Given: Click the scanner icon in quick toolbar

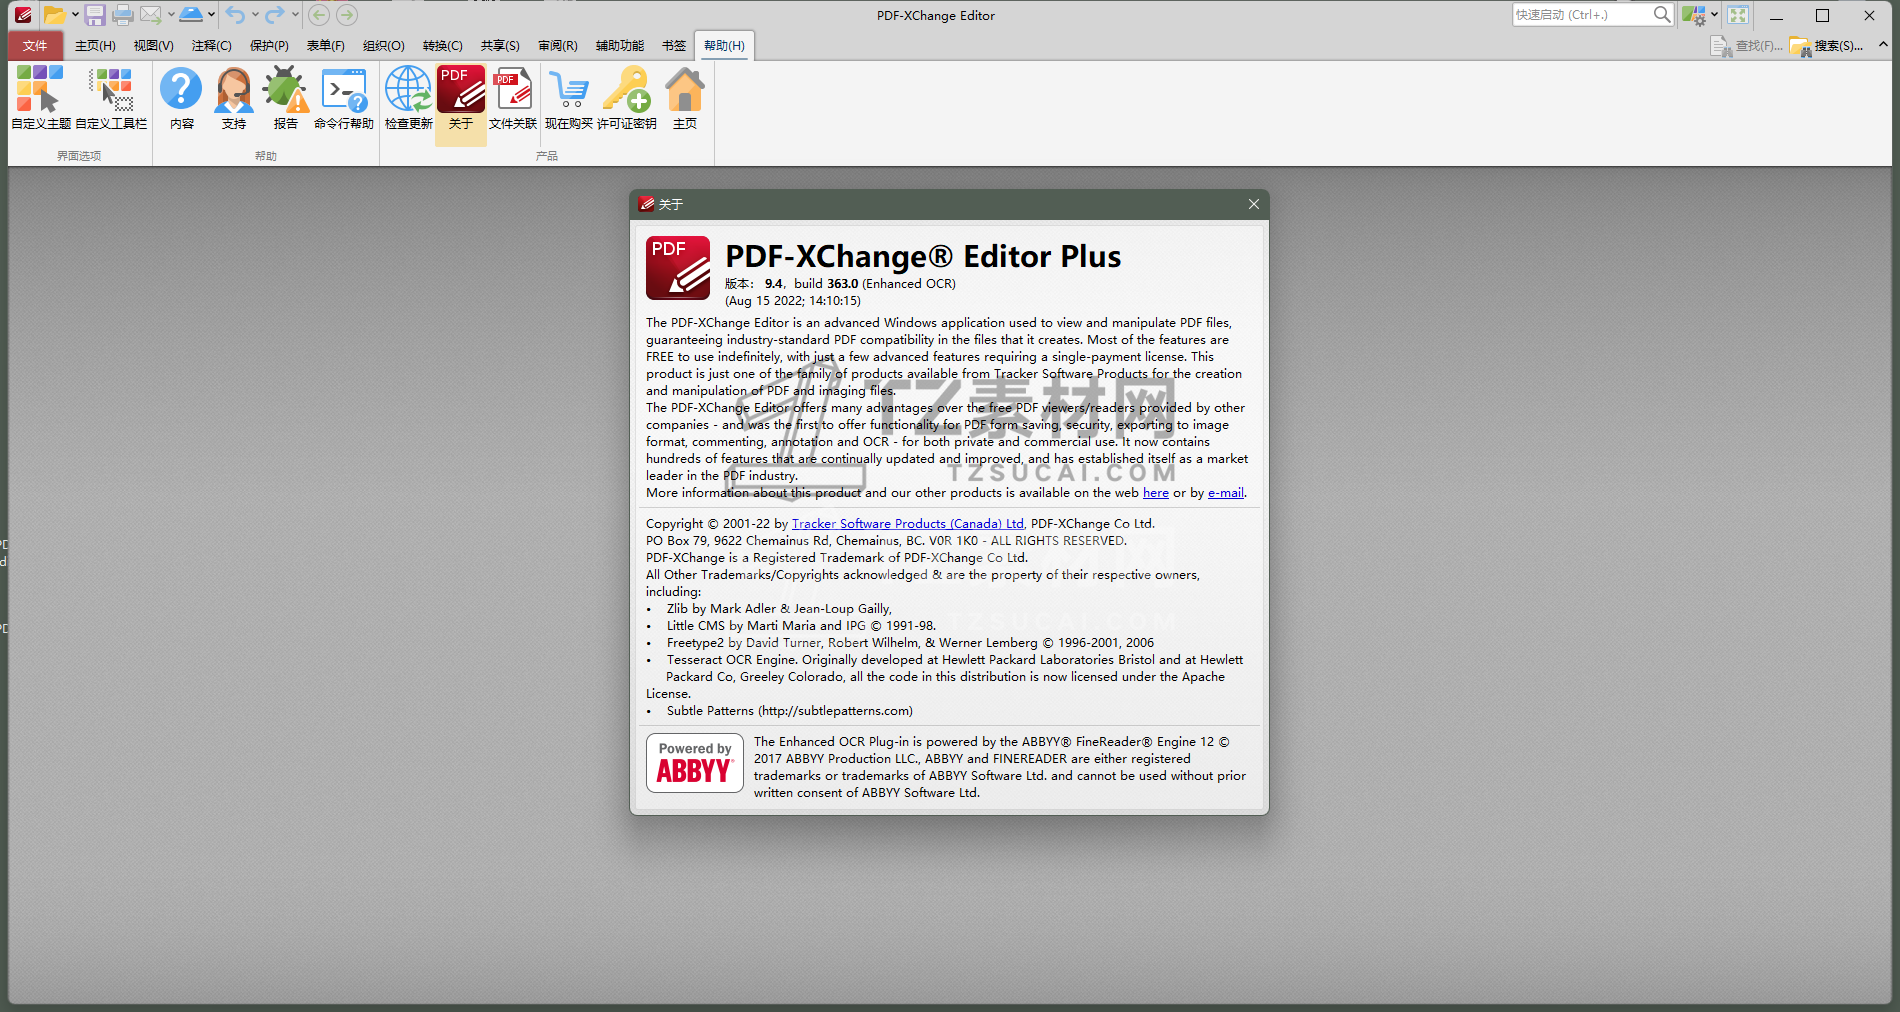Looking at the screenshot, I should tap(191, 15).
